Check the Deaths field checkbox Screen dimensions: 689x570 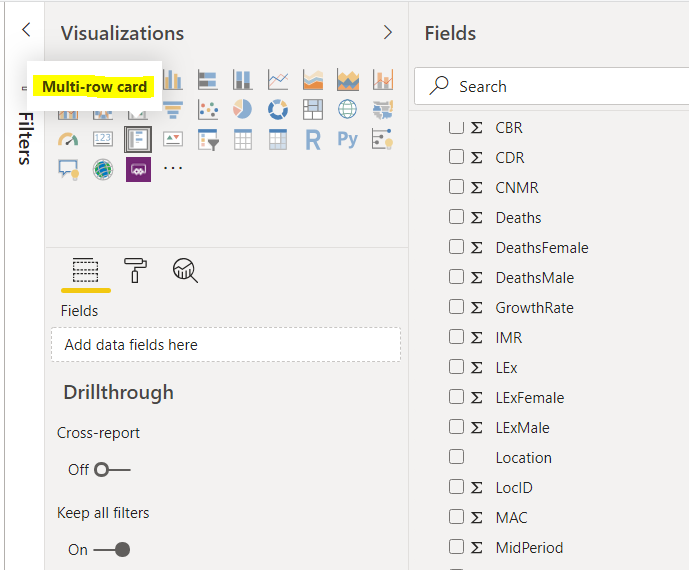click(x=456, y=217)
